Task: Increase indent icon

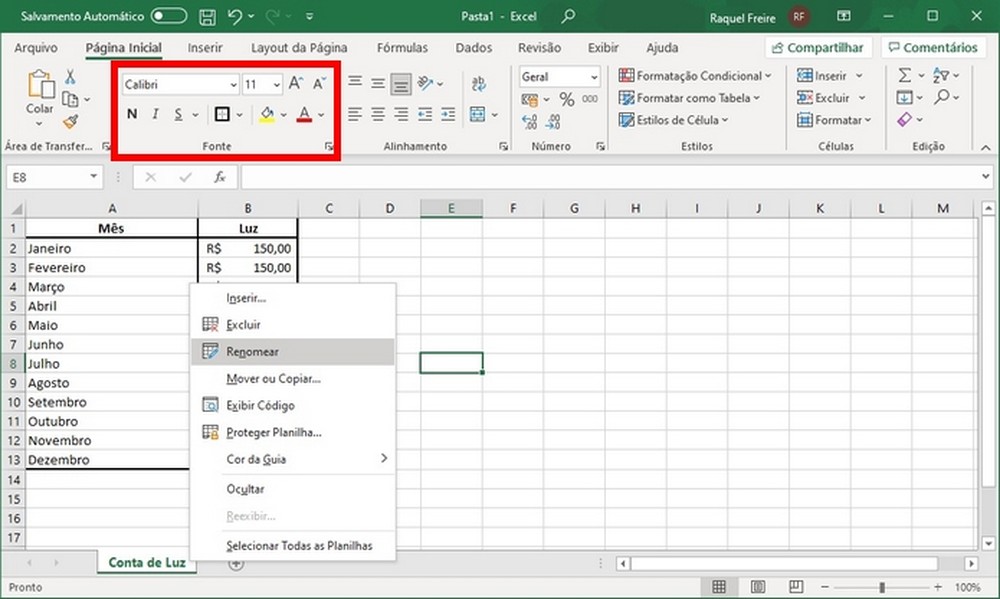Action: tap(448, 114)
